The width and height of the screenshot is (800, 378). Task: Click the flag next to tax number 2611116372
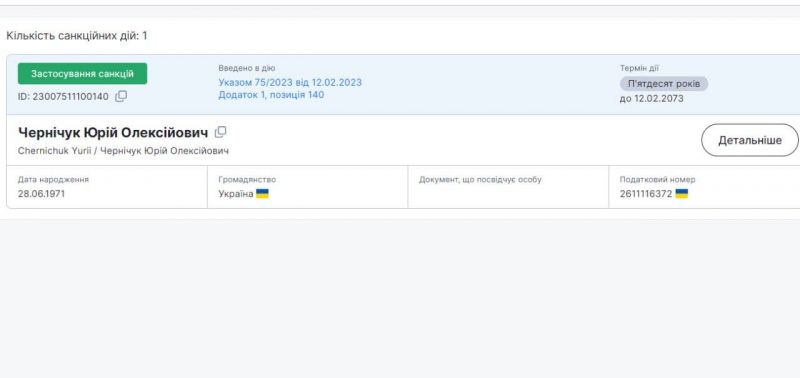pyautogui.click(x=682, y=194)
